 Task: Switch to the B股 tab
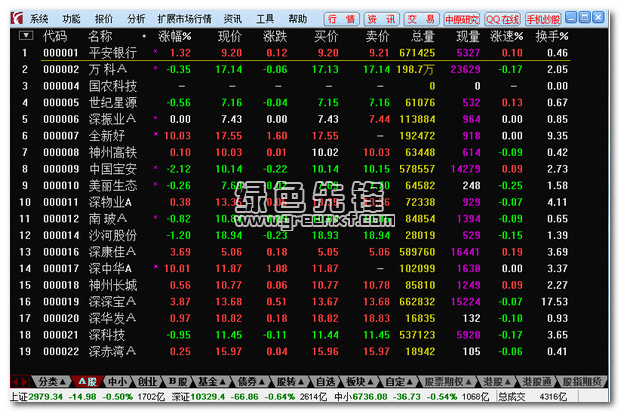coord(178,382)
